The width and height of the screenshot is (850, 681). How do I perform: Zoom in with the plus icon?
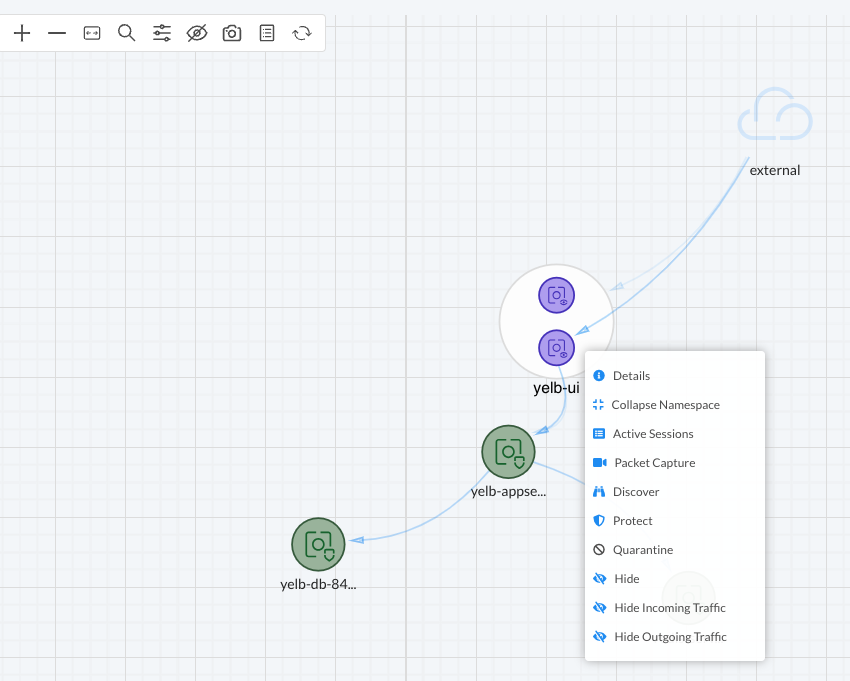tap(22, 33)
